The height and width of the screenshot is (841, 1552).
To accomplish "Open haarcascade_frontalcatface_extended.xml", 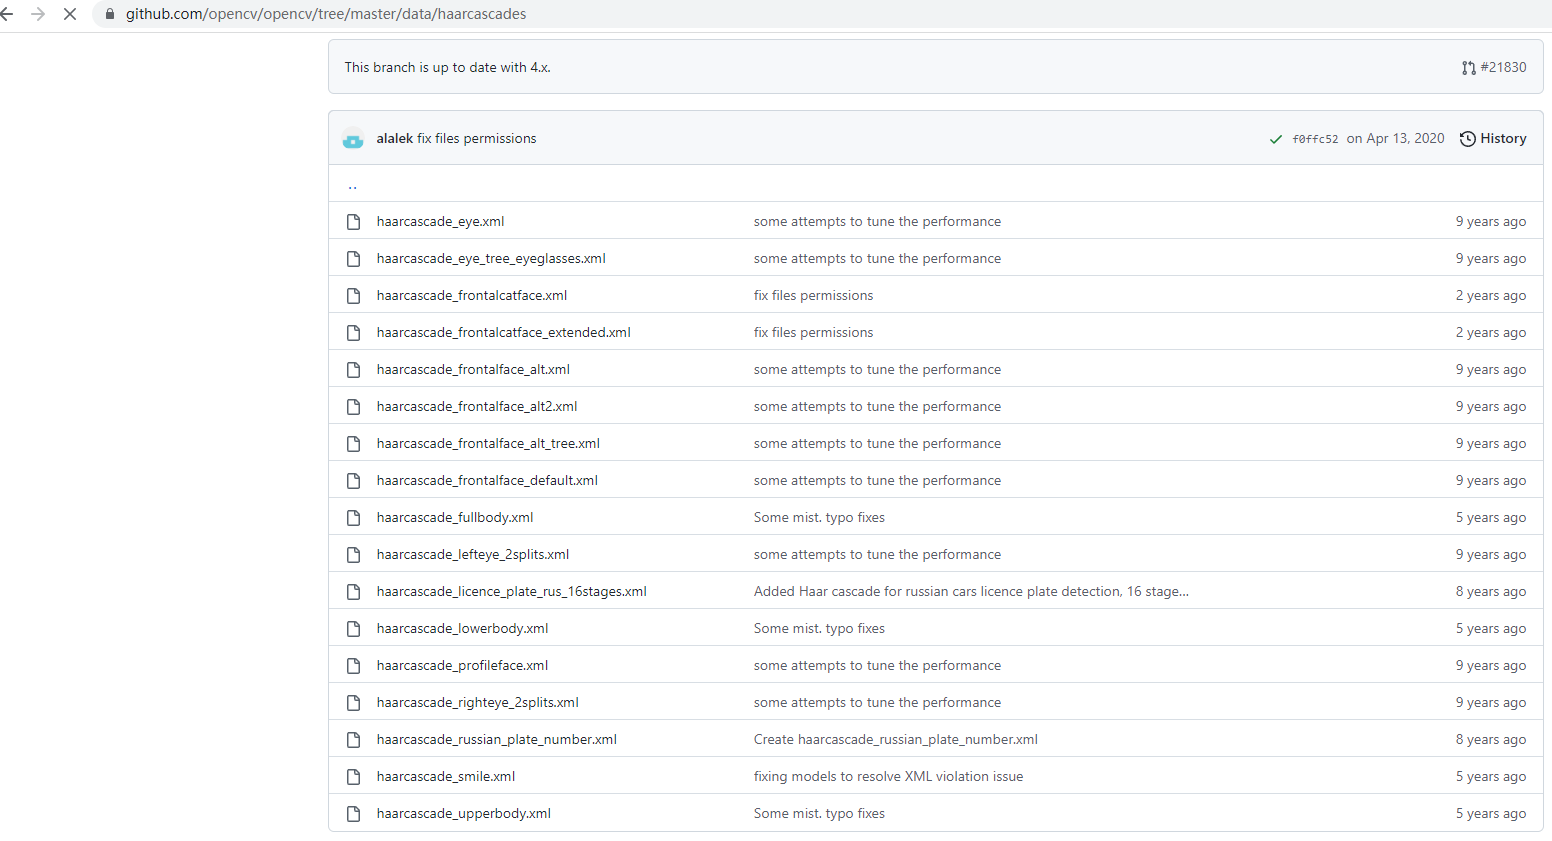I will (x=504, y=332).
